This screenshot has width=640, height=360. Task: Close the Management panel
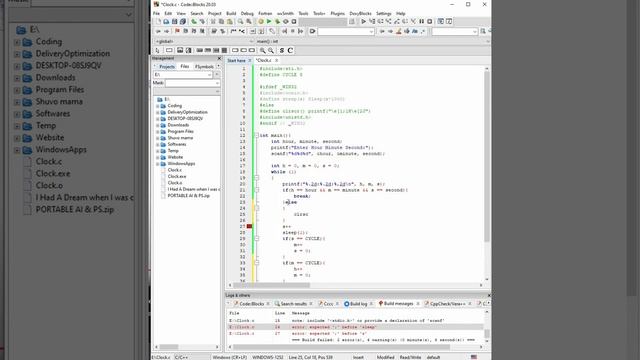pos(219,58)
